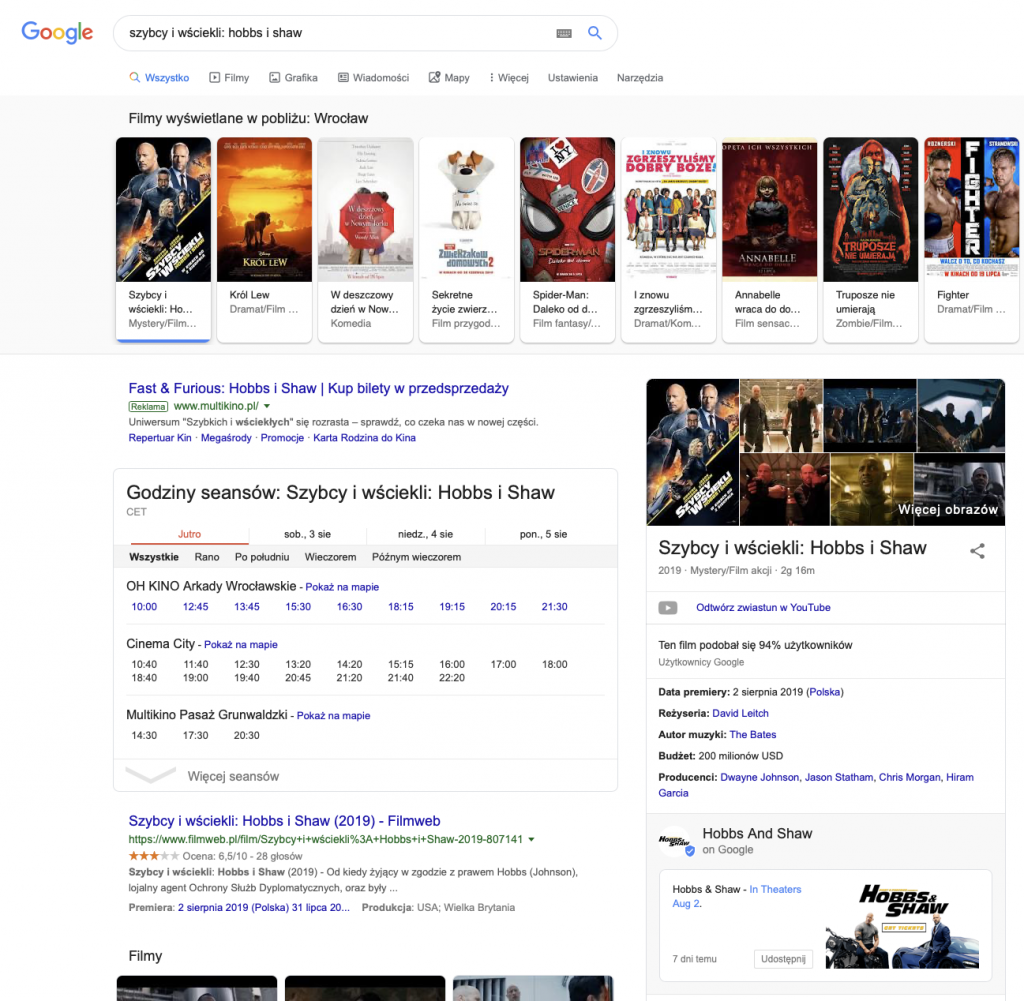
Task: Show OH KINO Arkady on map
Action: click(x=342, y=587)
